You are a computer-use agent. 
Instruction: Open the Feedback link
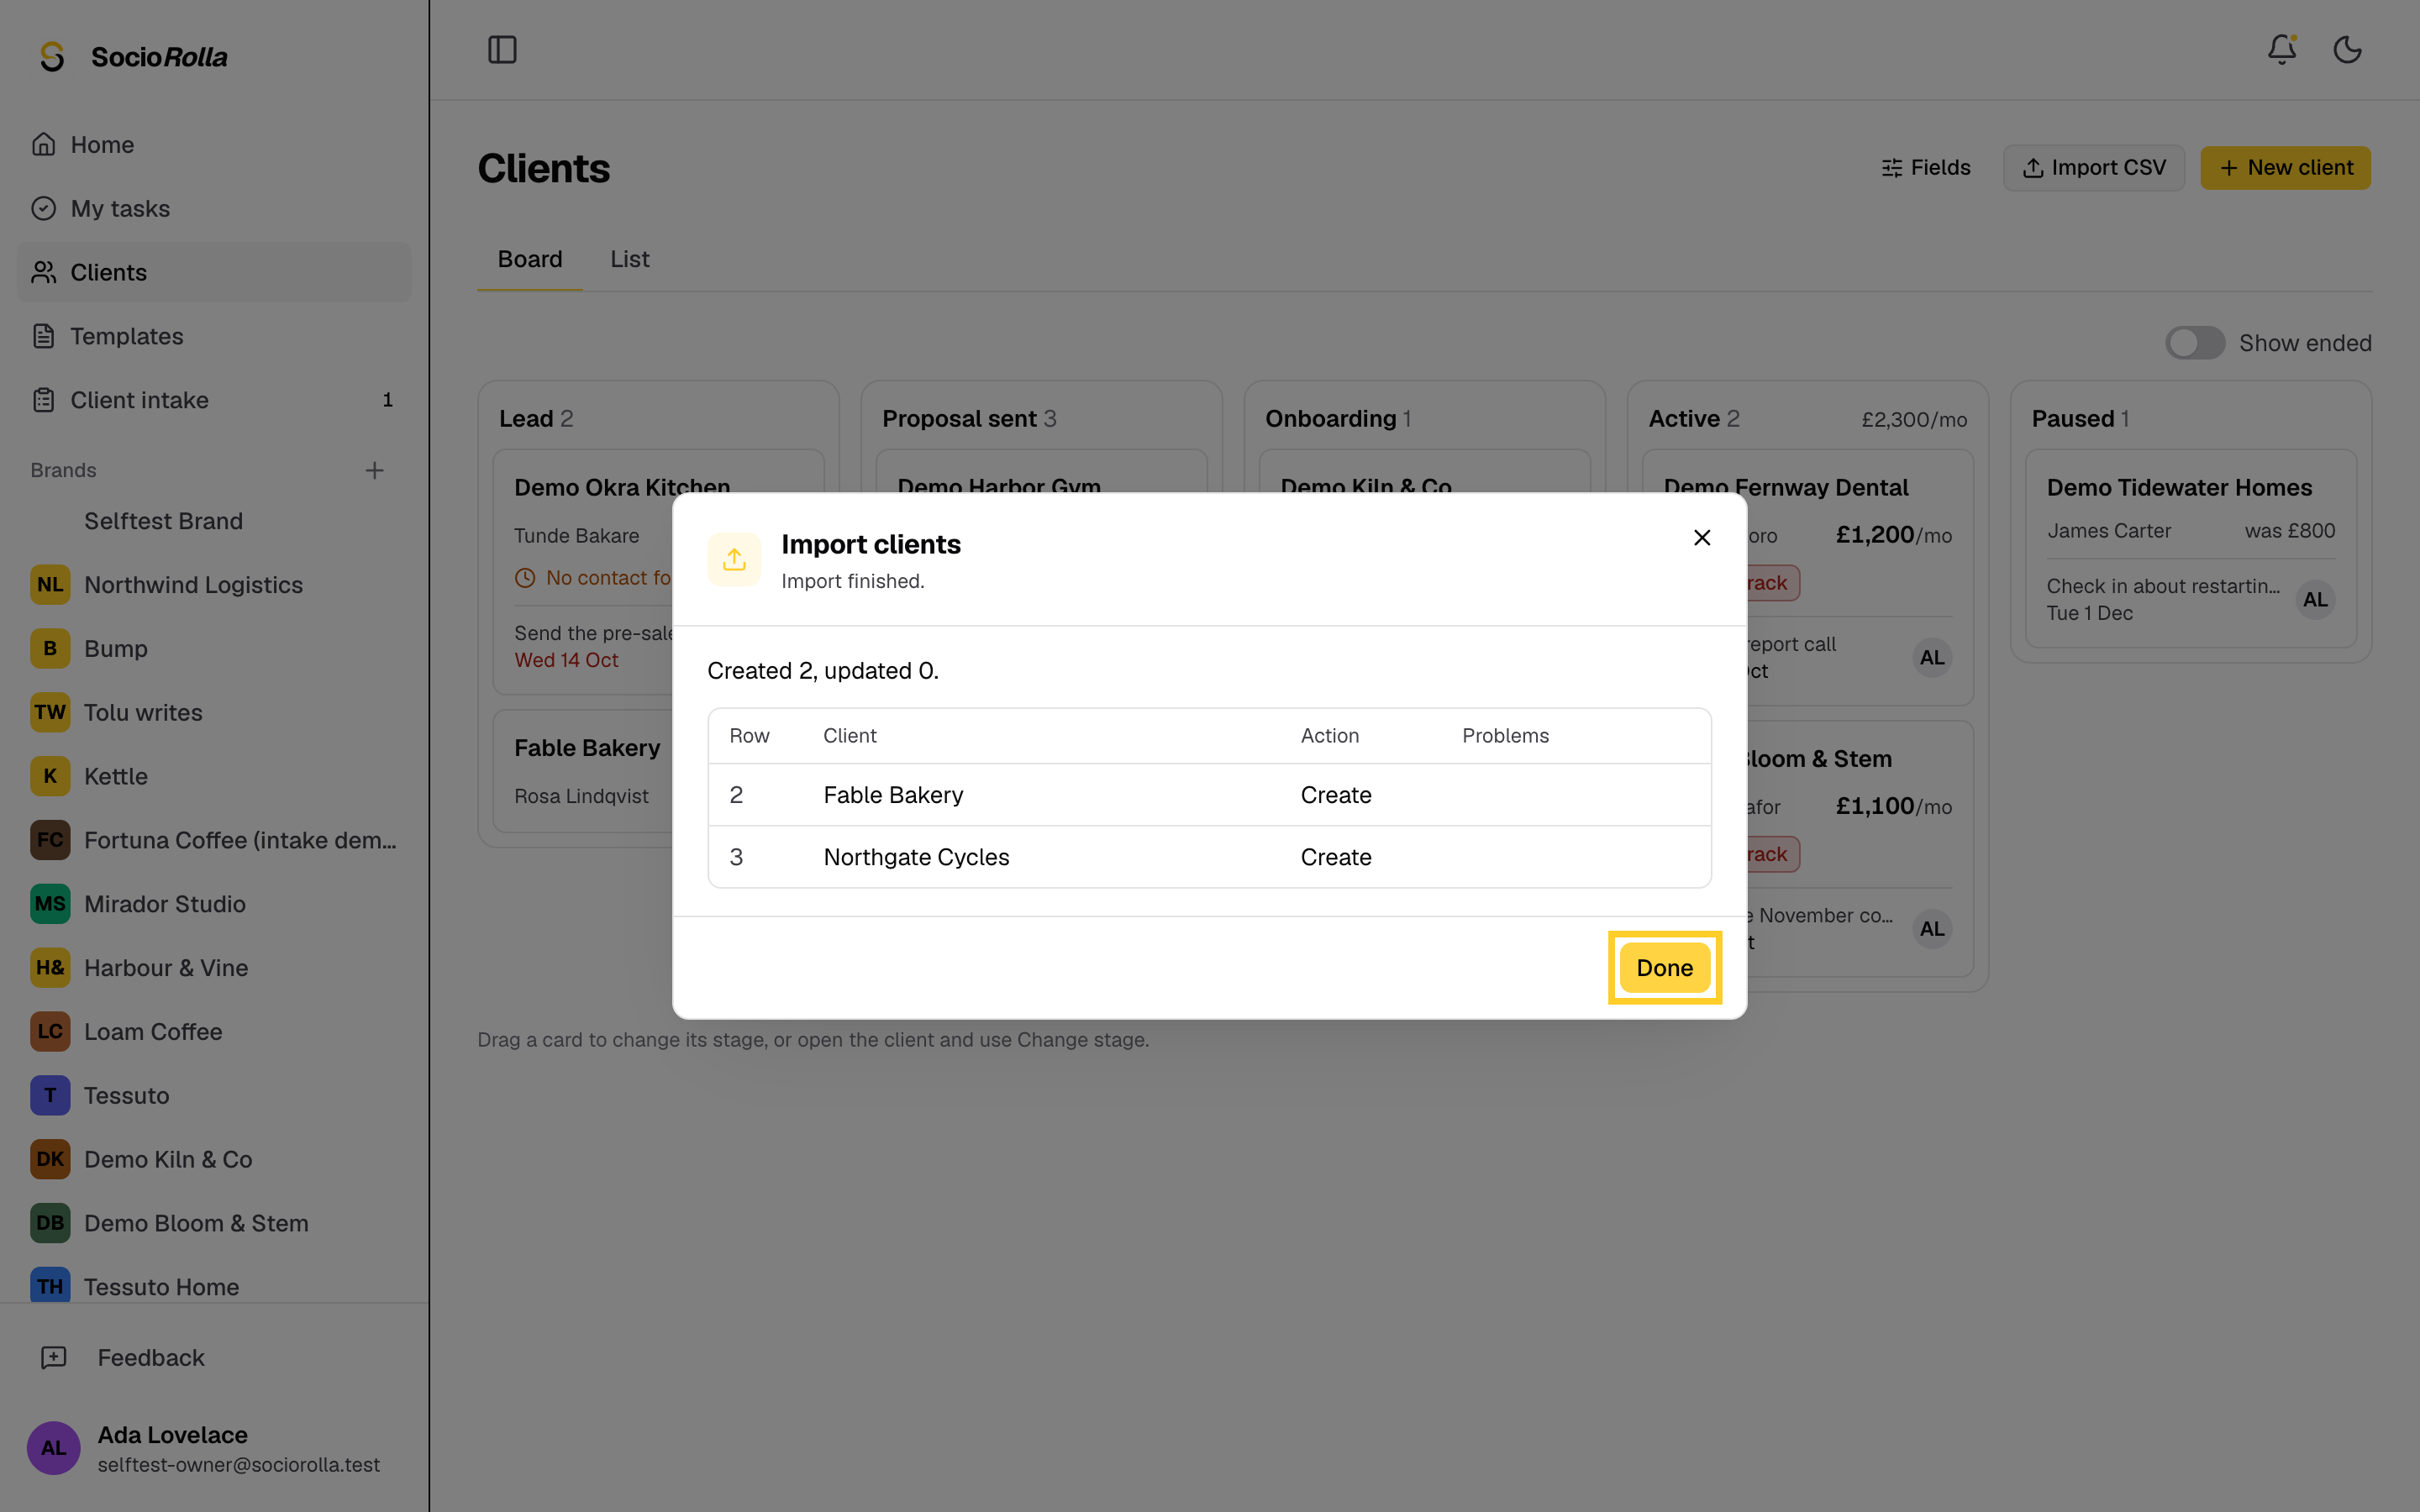tap(214, 1357)
